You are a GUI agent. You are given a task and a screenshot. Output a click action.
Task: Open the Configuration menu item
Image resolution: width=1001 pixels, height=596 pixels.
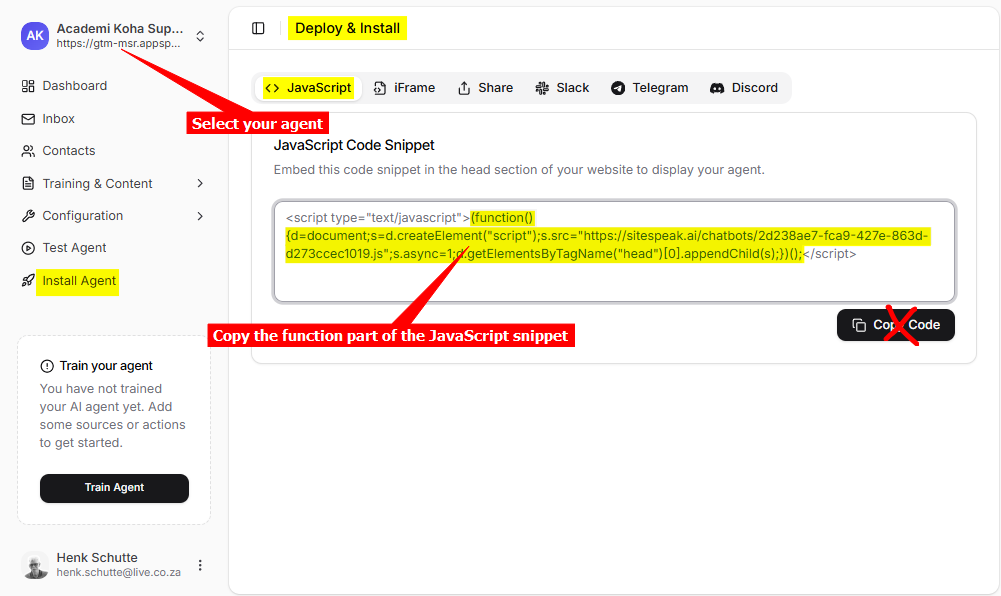pyautogui.click(x=82, y=216)
